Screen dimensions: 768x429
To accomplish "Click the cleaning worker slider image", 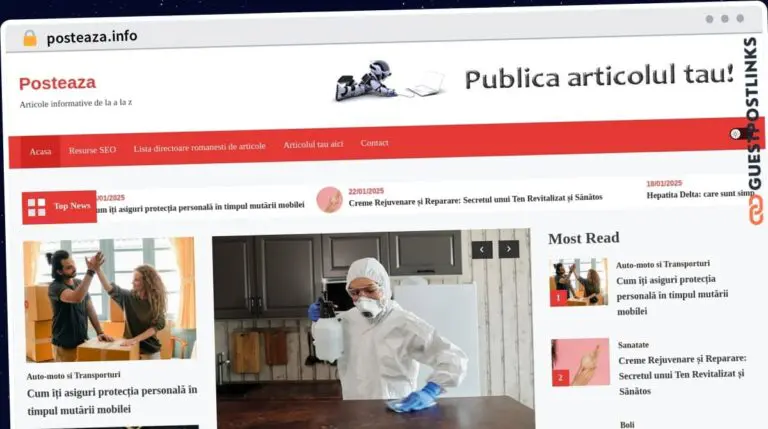I will tap(372, 329).
